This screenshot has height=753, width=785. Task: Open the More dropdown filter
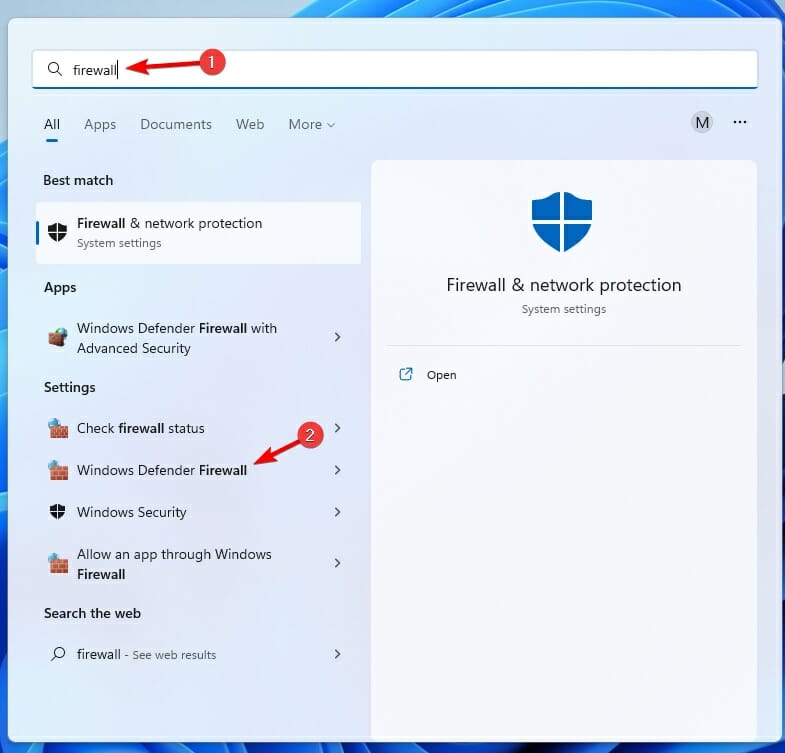(x=311, y=124)
